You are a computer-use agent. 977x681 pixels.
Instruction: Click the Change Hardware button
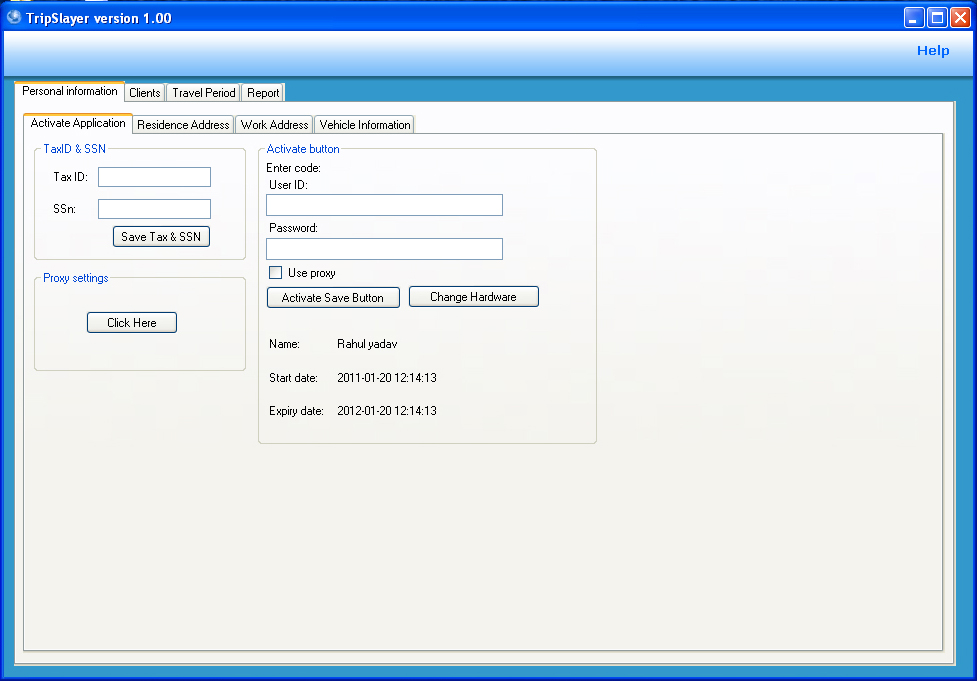tap(474, 297)
